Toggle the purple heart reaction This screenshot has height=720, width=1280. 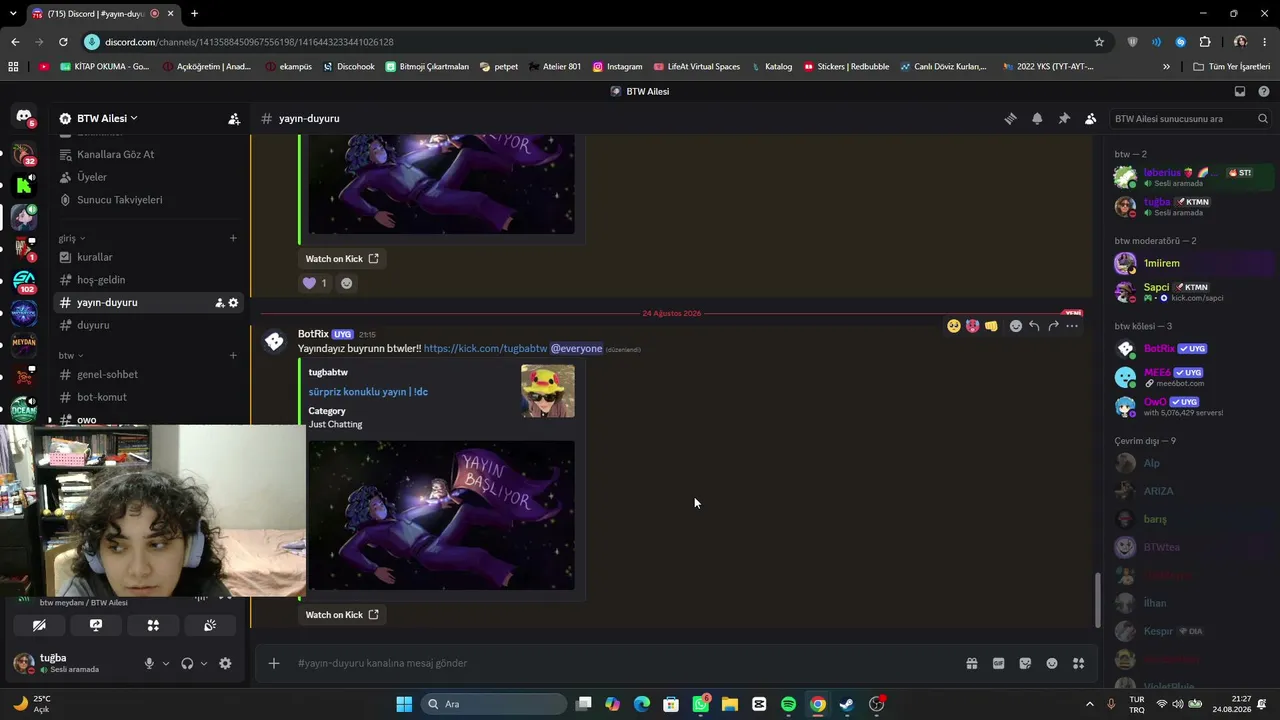coord(315,283)
